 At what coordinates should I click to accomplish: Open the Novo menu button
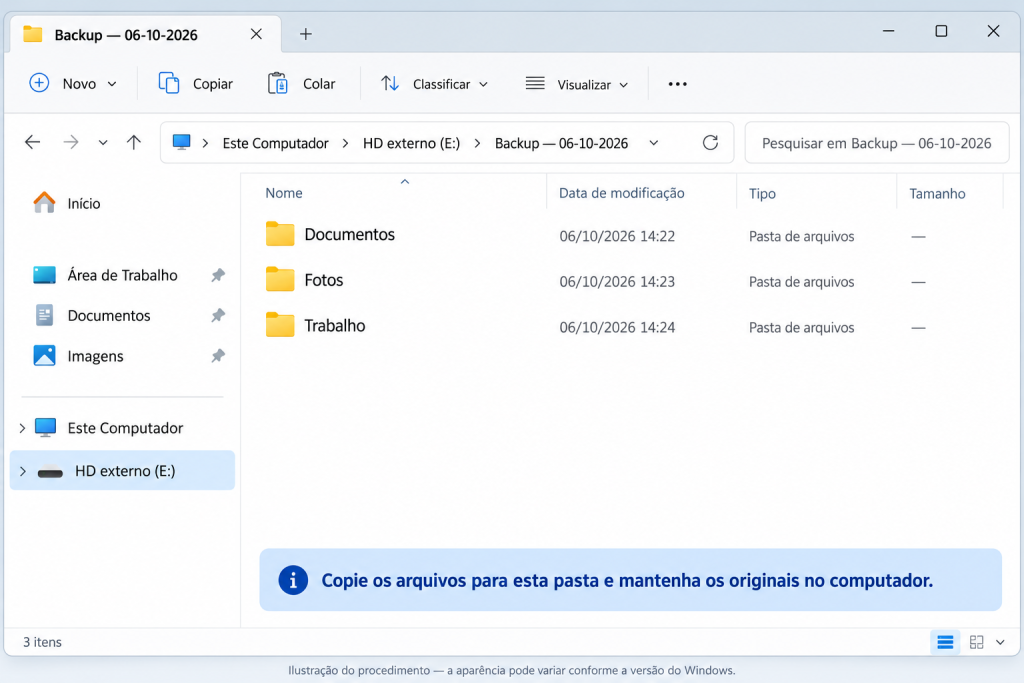click(73, 84)
